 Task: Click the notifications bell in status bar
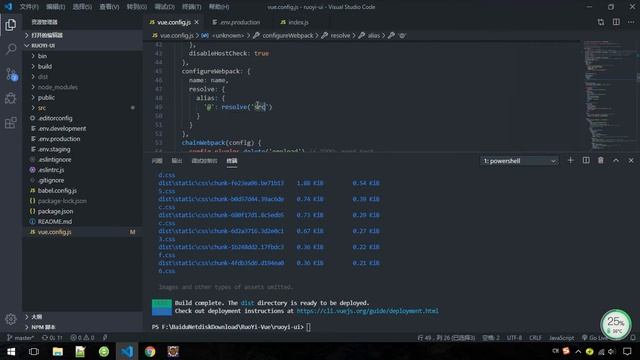coord(633,338)
